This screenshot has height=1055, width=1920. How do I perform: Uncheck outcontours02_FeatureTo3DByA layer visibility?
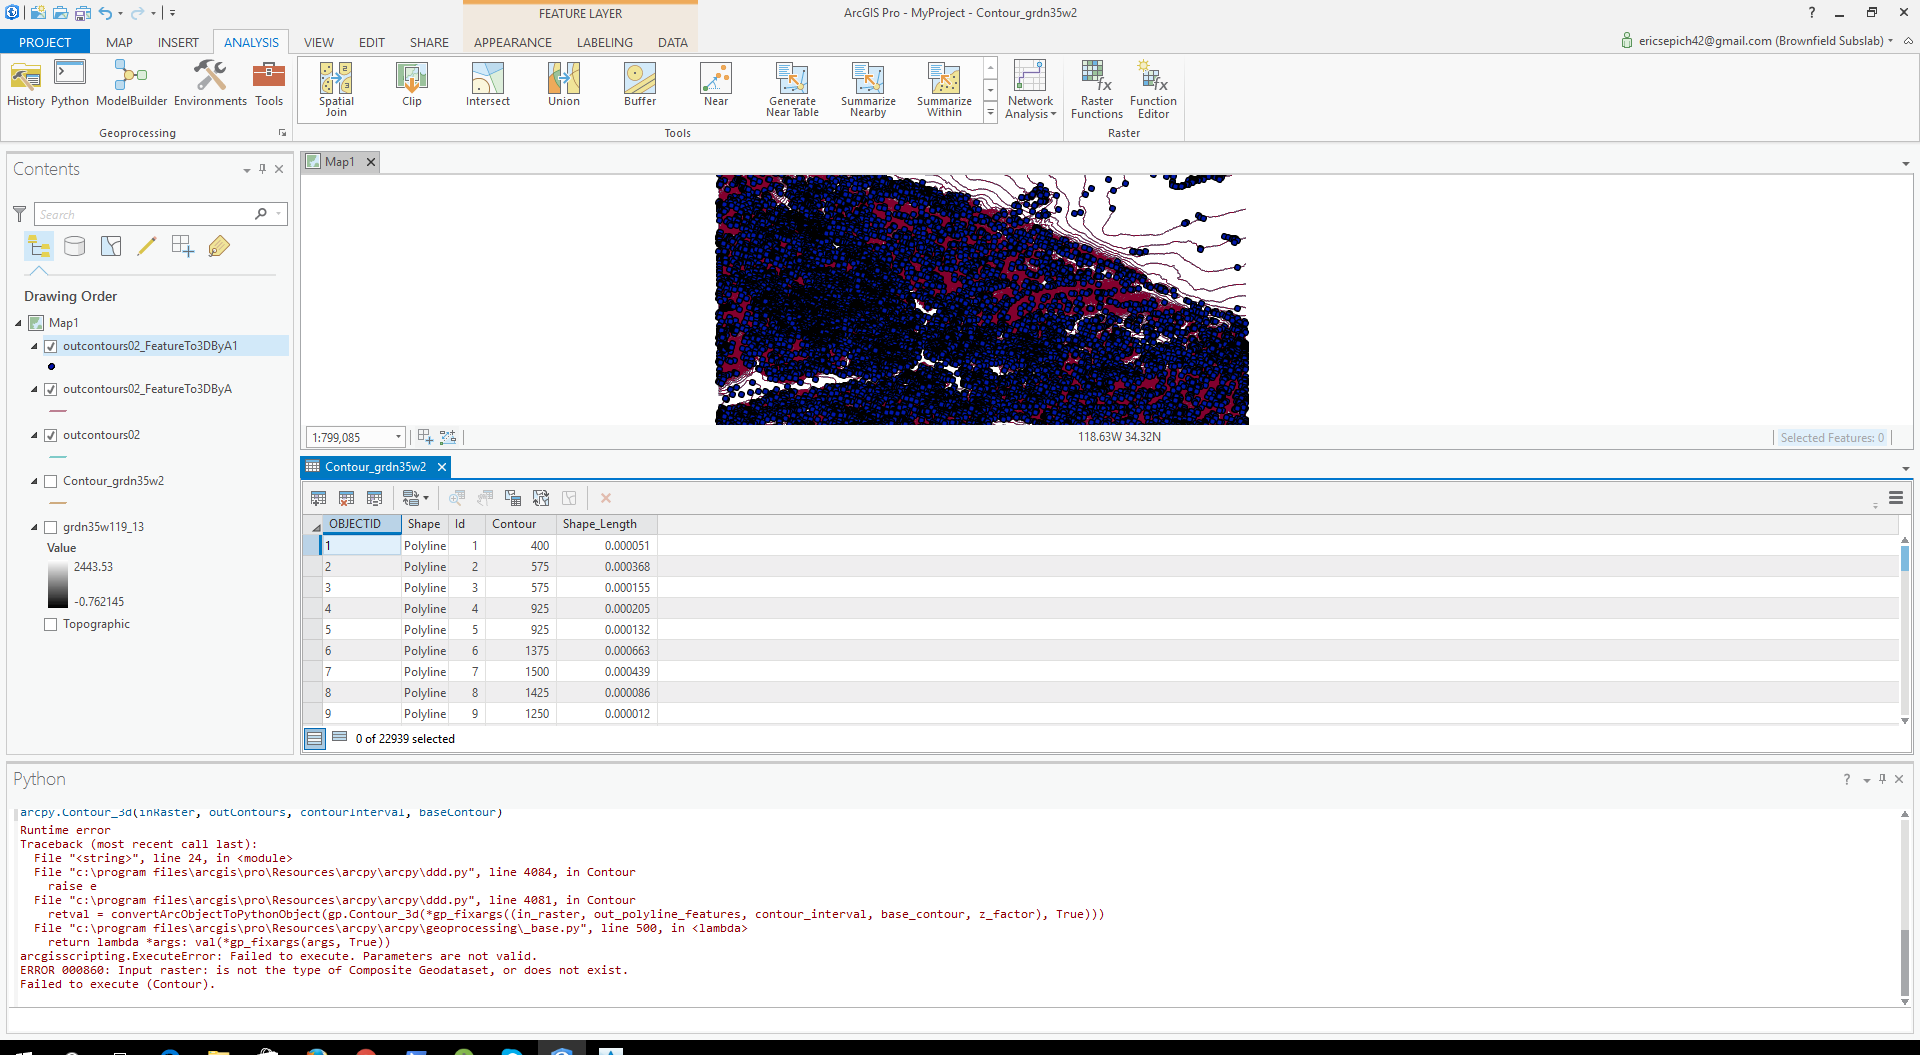(x=51, y=389)
